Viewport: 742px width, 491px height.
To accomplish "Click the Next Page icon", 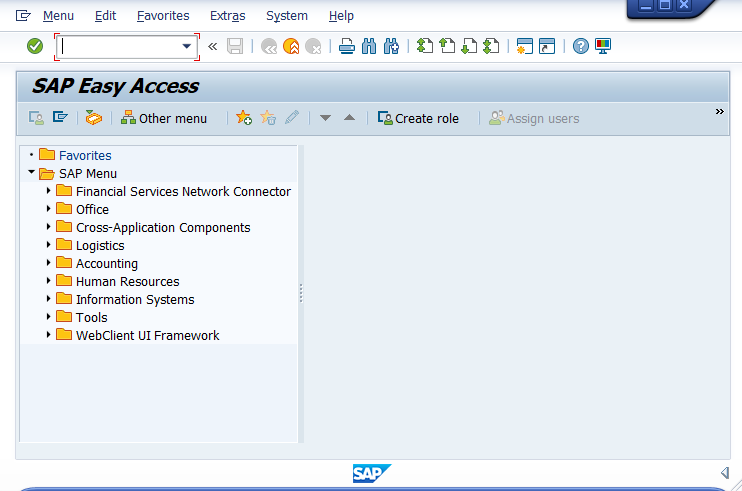I will [469, 46].
